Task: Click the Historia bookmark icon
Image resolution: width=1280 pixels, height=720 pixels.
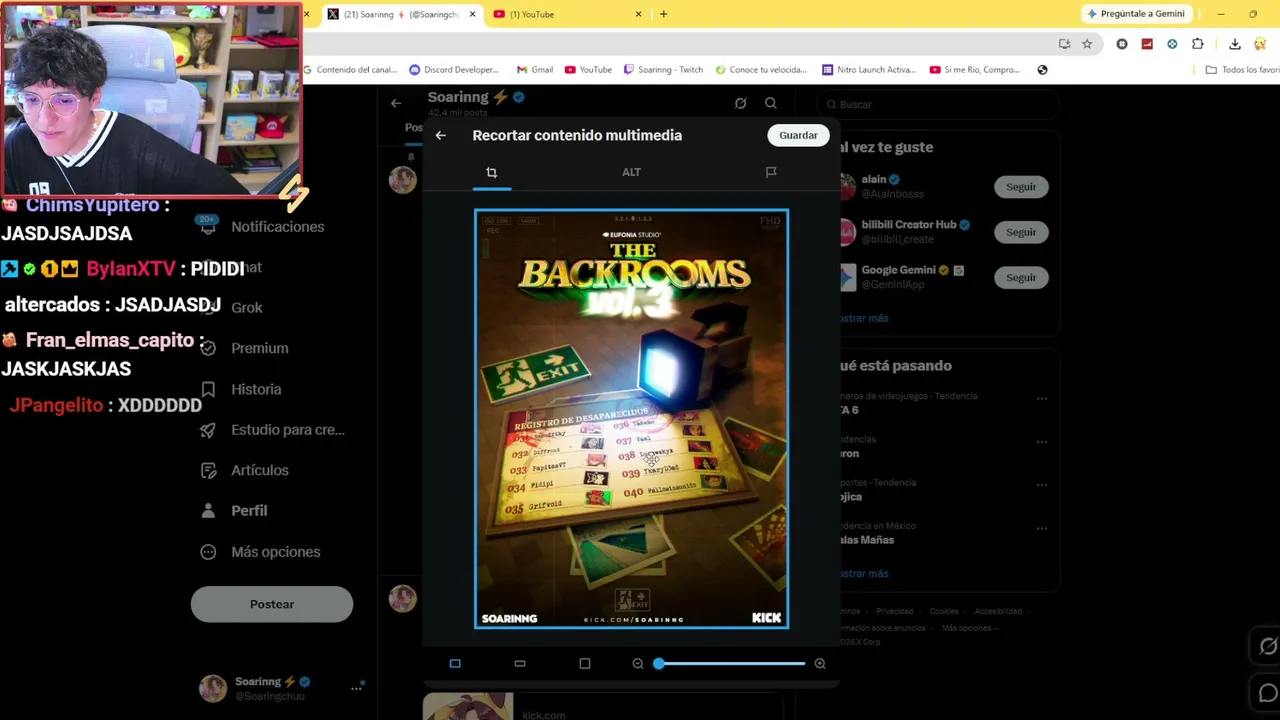Action: [x=208, y=389]
